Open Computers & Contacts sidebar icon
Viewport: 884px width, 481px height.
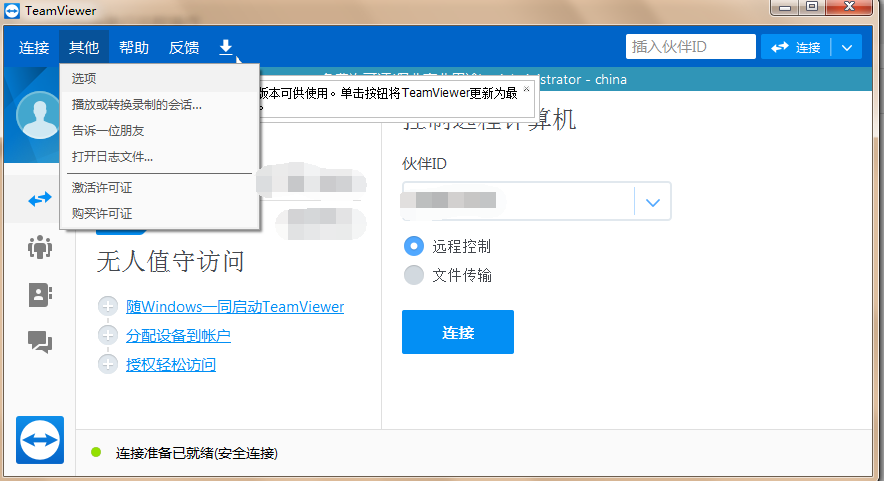coord(39,294)
